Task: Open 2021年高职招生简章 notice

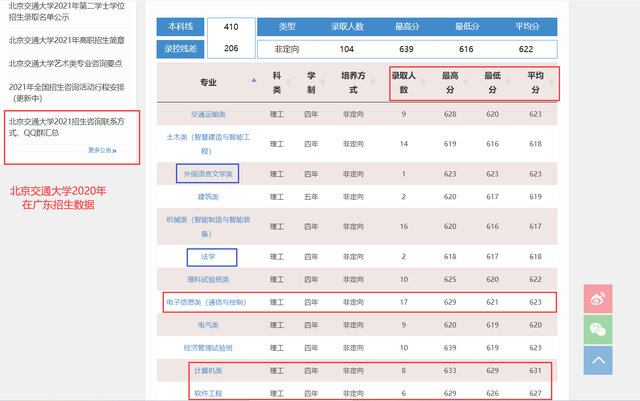Action: [x=67, y=40]
